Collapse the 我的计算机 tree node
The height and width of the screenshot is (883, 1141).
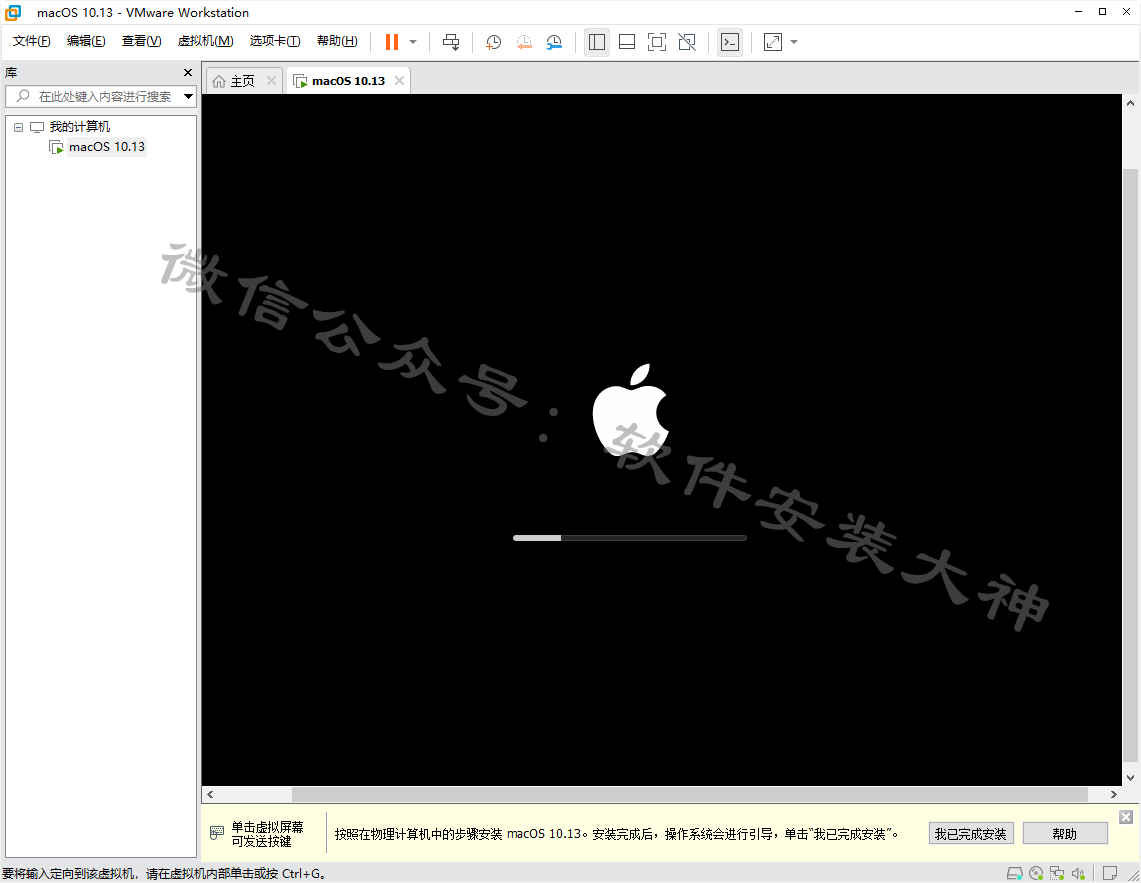coord(18,127)
